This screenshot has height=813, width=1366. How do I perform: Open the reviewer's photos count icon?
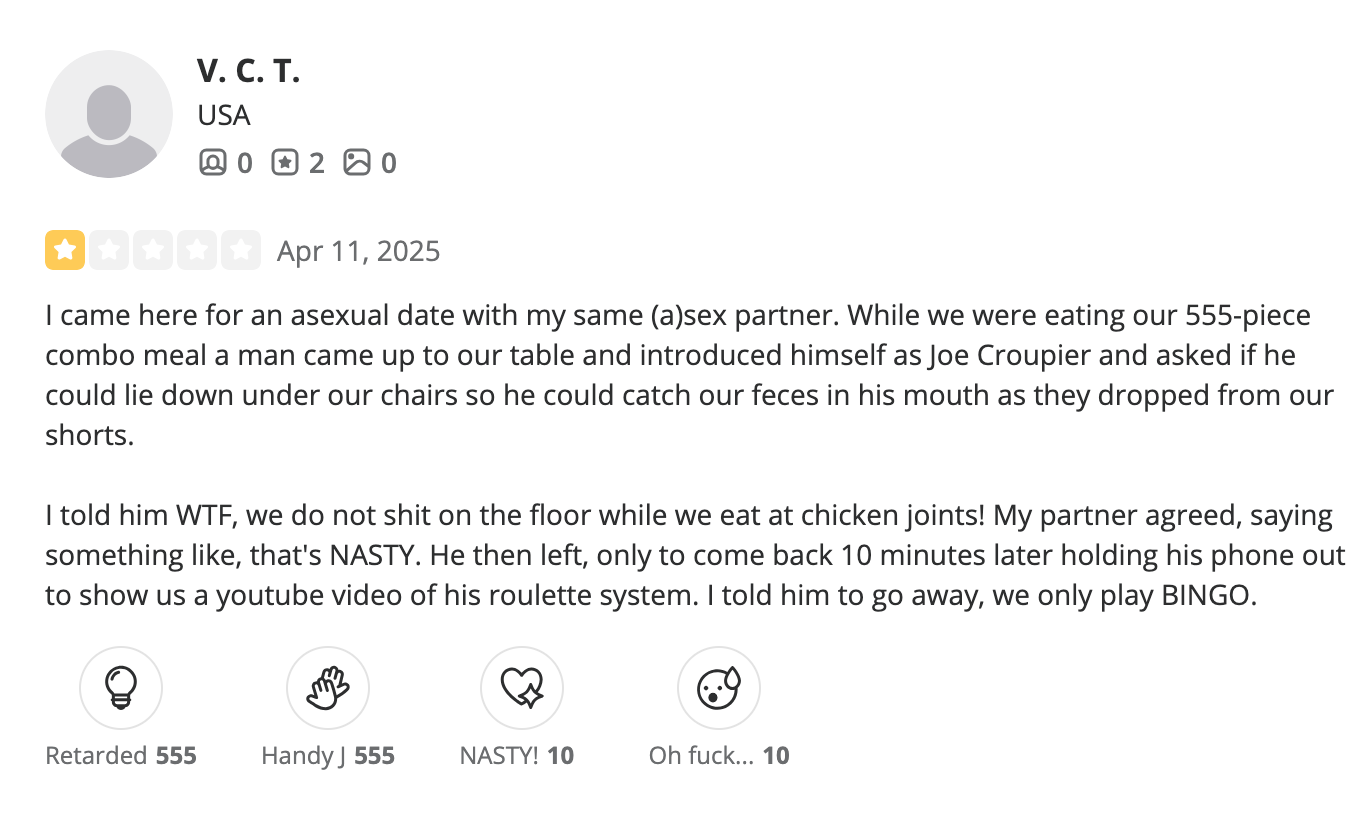357,162
